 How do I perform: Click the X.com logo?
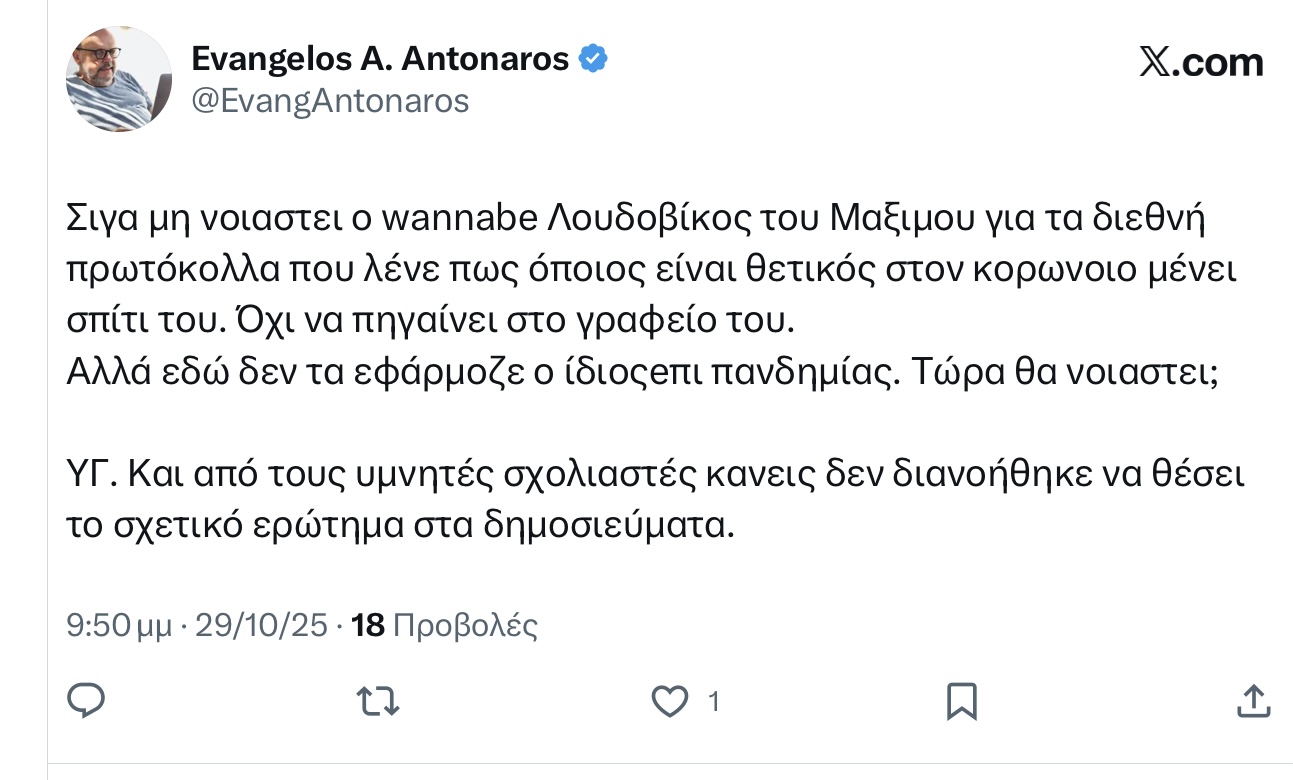(x=1202, y=58)
